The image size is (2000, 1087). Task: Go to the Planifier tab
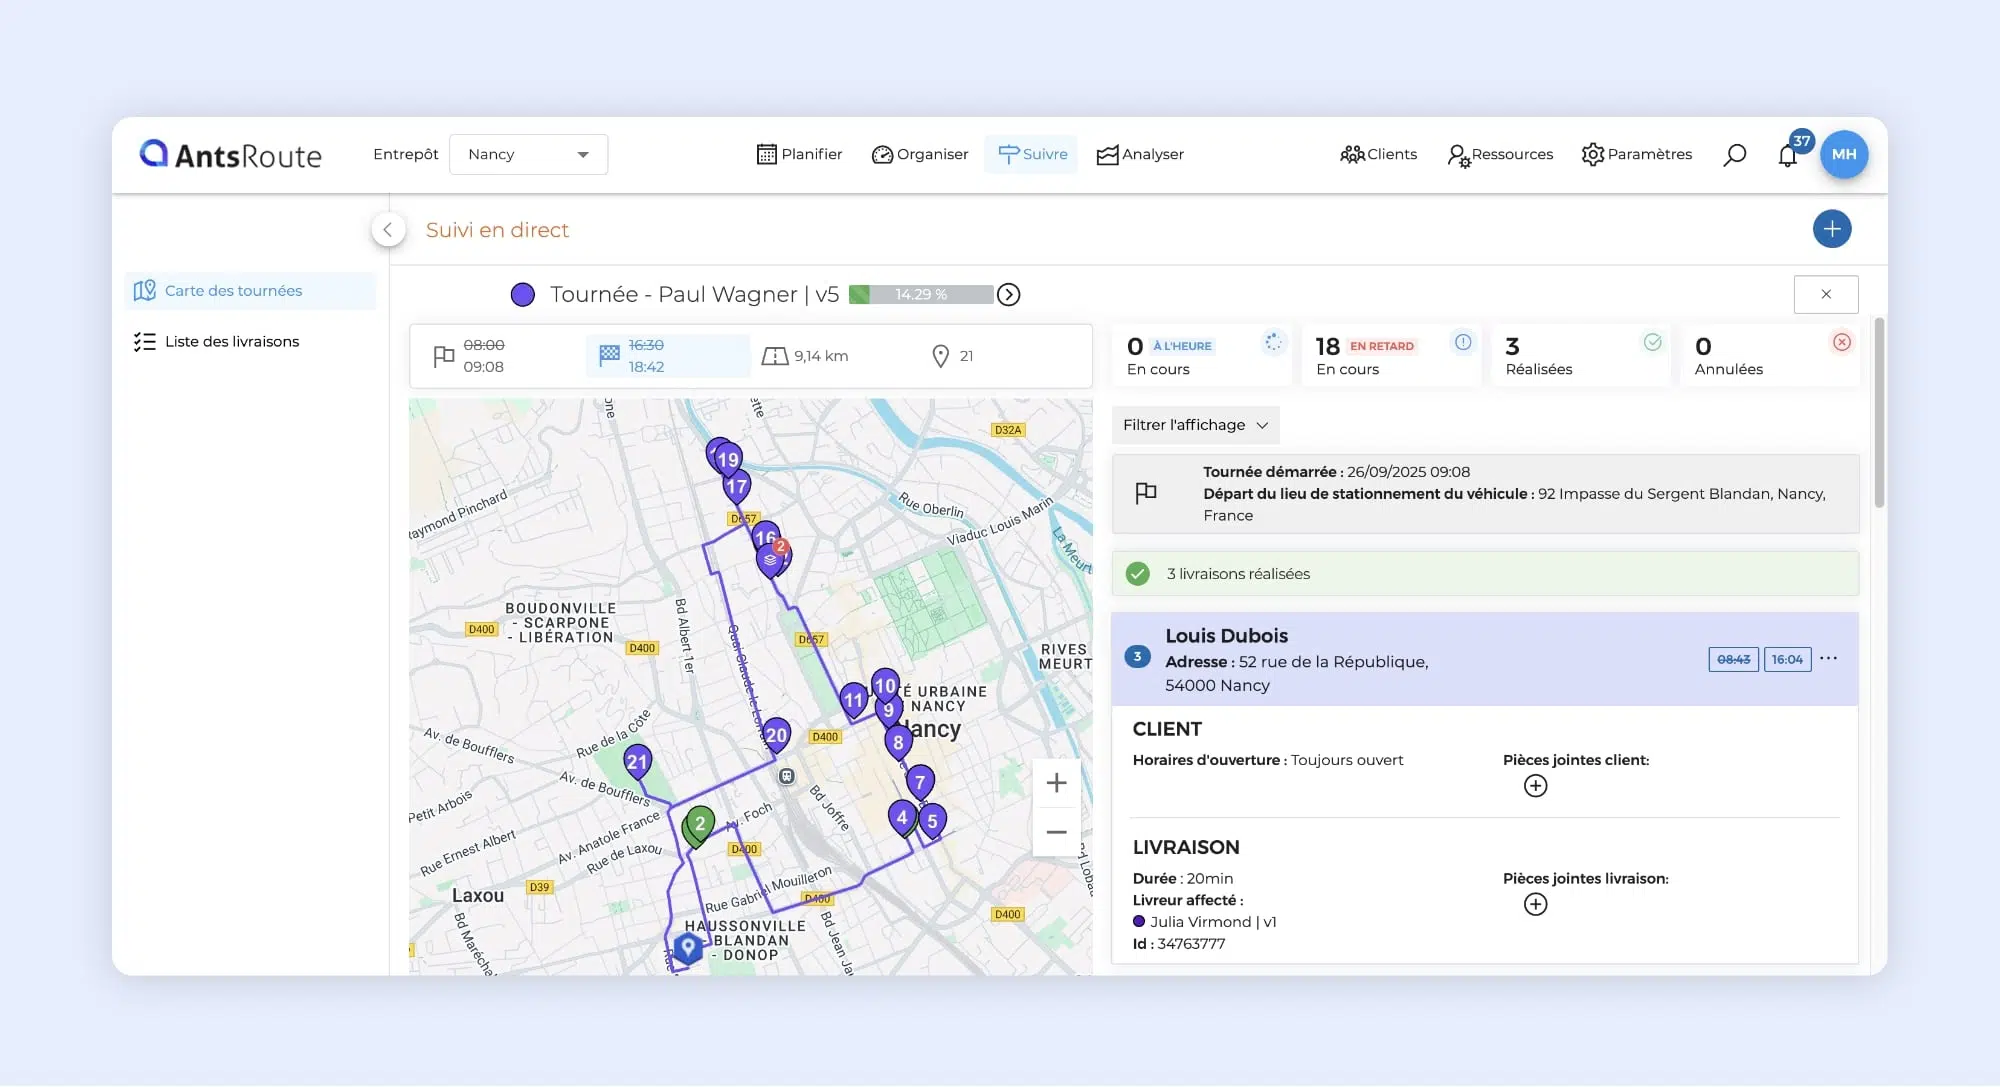pyautogui.click(x=799, y=155)
